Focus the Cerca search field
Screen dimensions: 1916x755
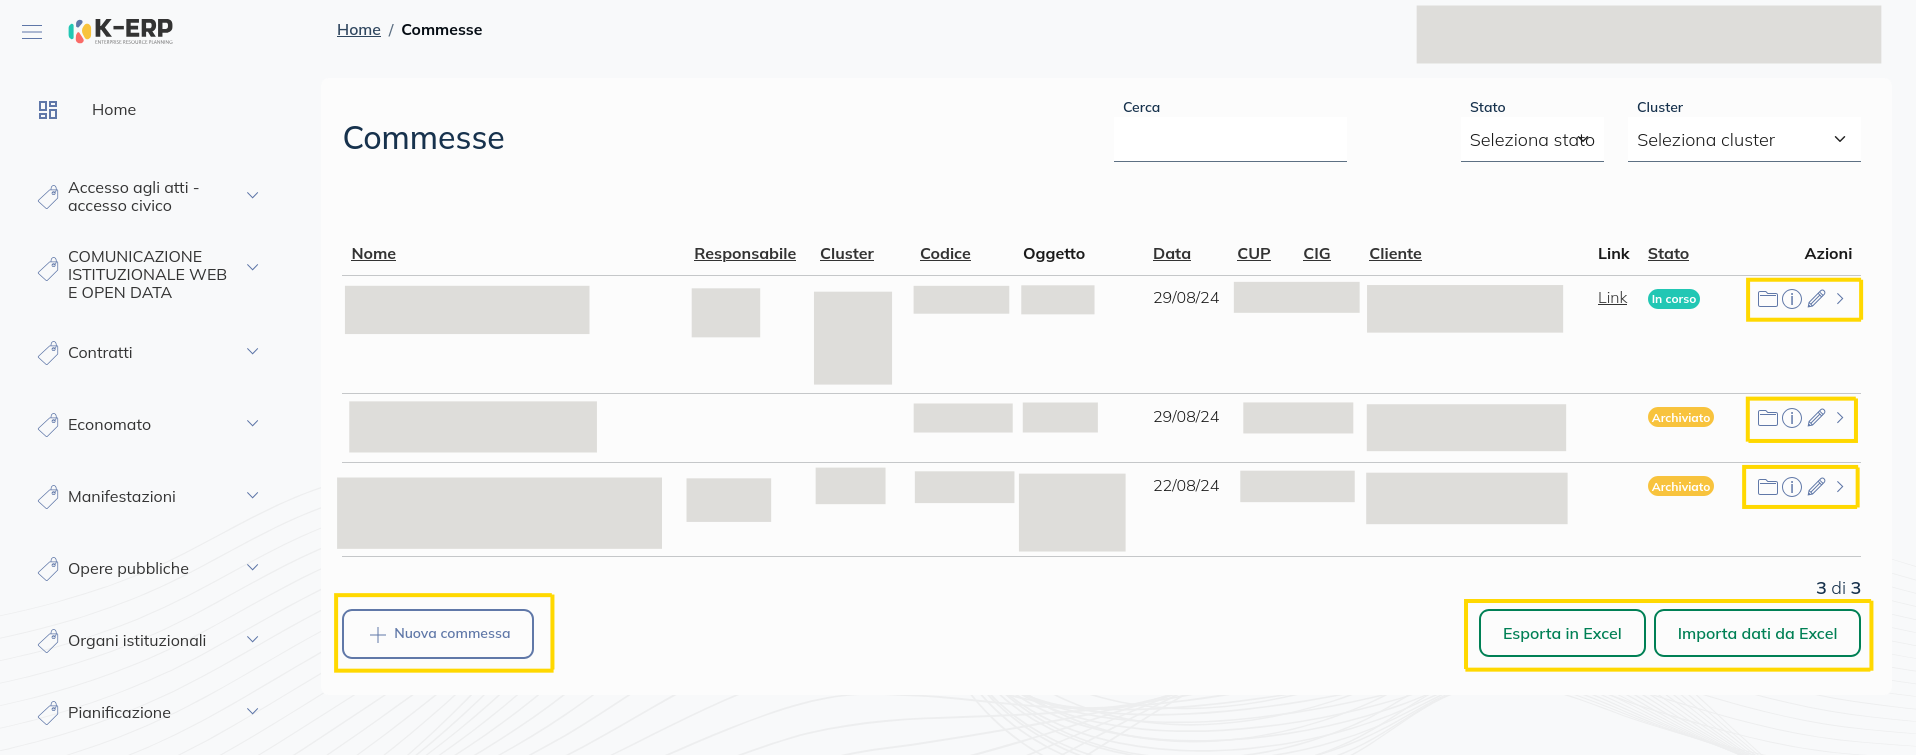pyautogui.click(x=1229, y=140)
